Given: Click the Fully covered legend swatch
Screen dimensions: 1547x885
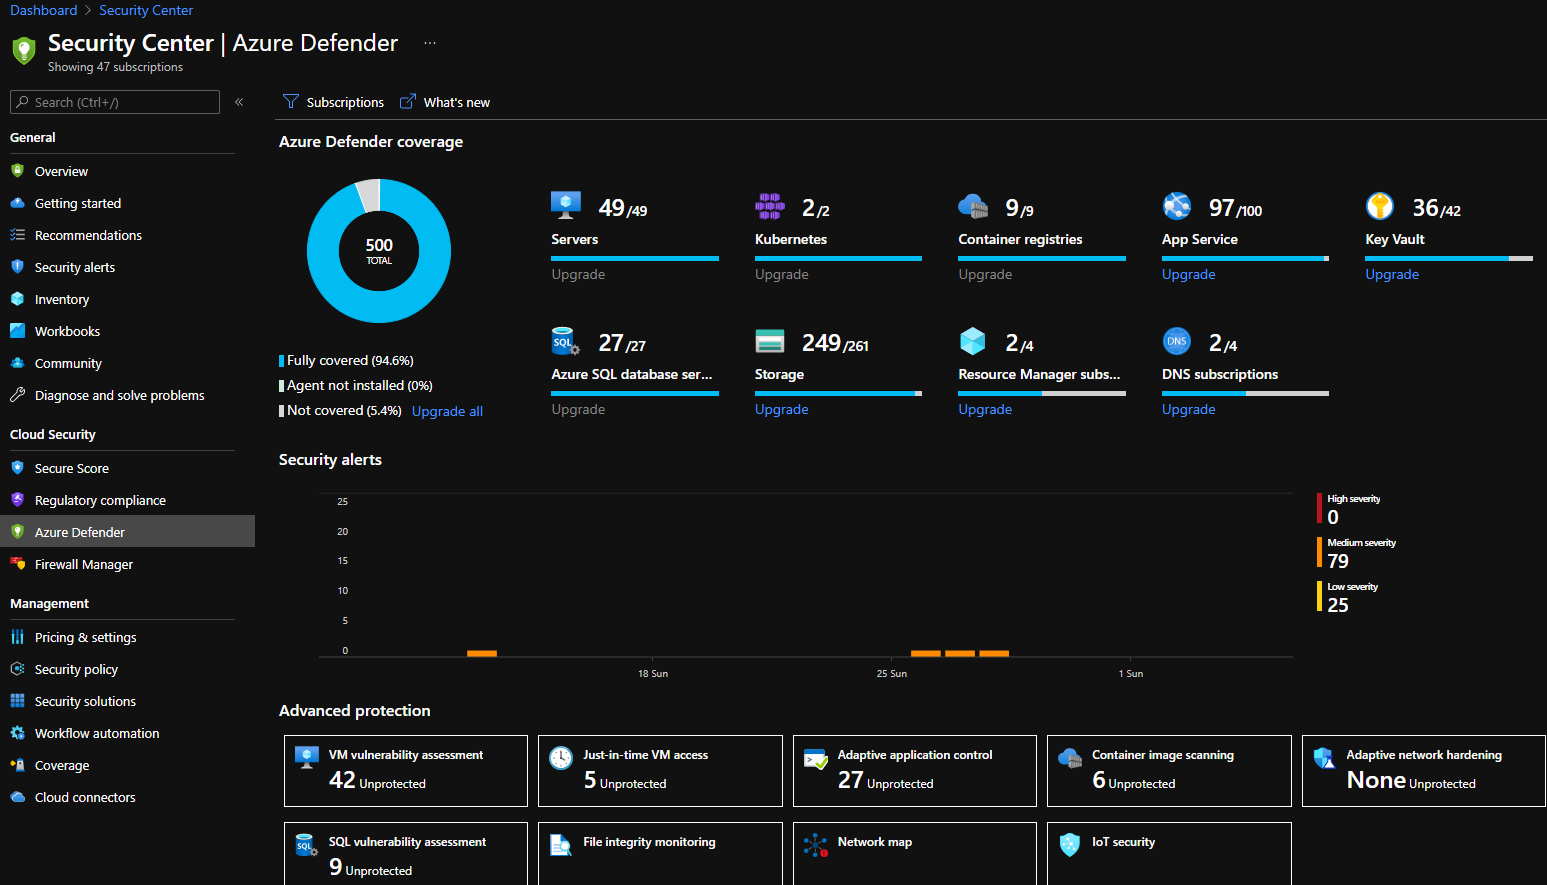Looking at the screenshot, I should (x=284, y=359).
